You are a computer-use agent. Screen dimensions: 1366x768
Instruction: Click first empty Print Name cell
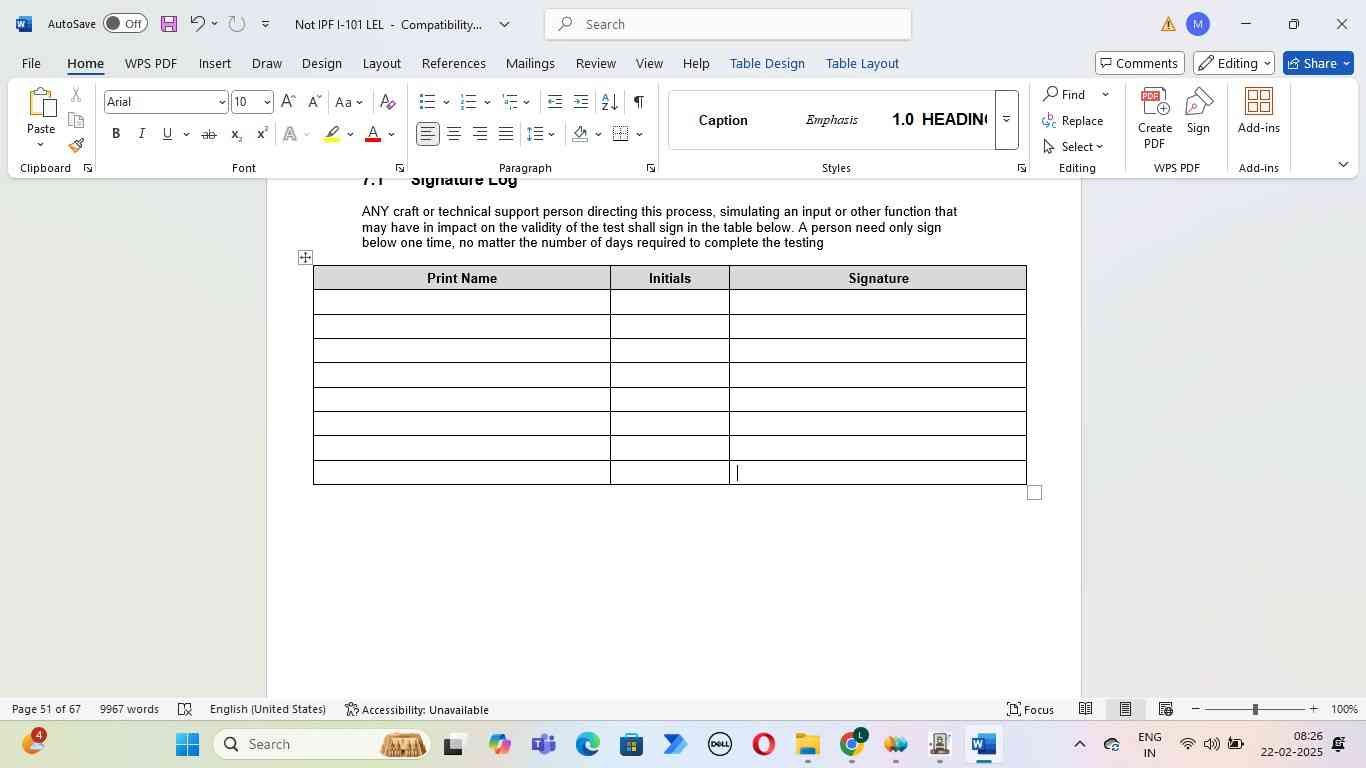point(462,302)
